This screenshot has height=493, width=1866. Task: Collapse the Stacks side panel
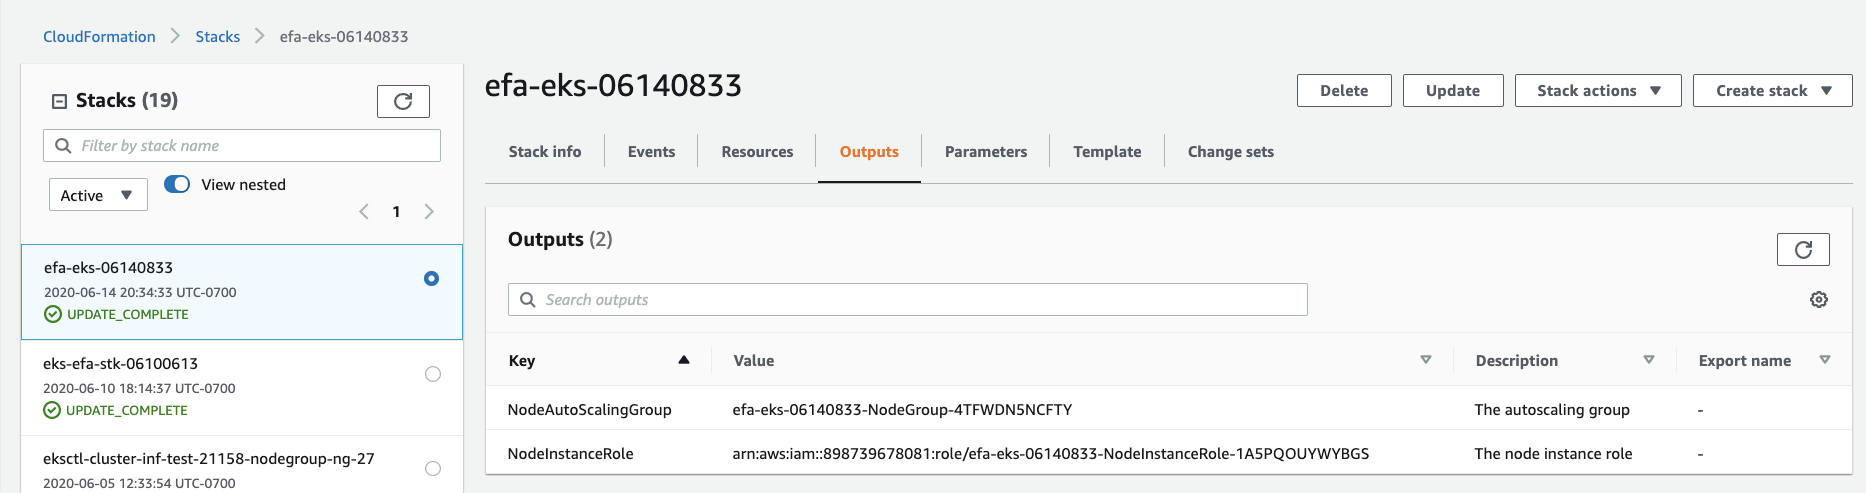point(59,101)
